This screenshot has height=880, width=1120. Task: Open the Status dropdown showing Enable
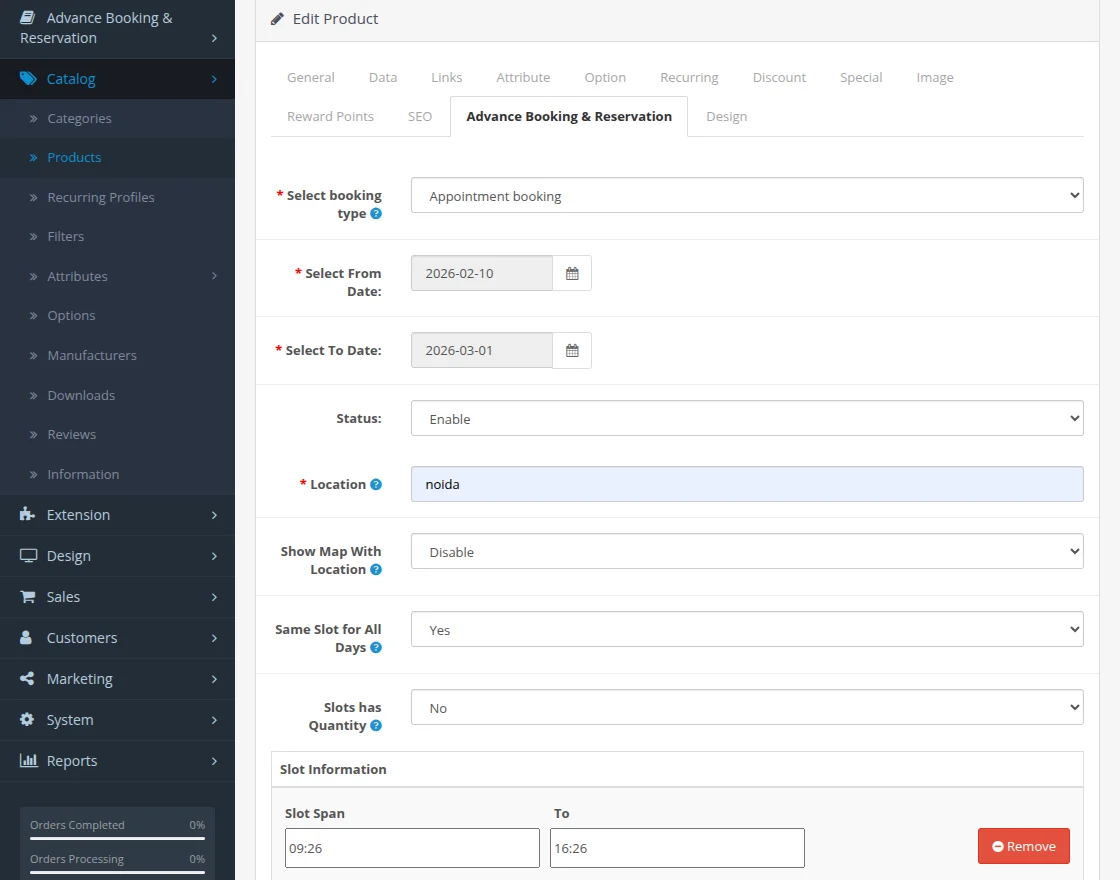[x=746, y=419]
